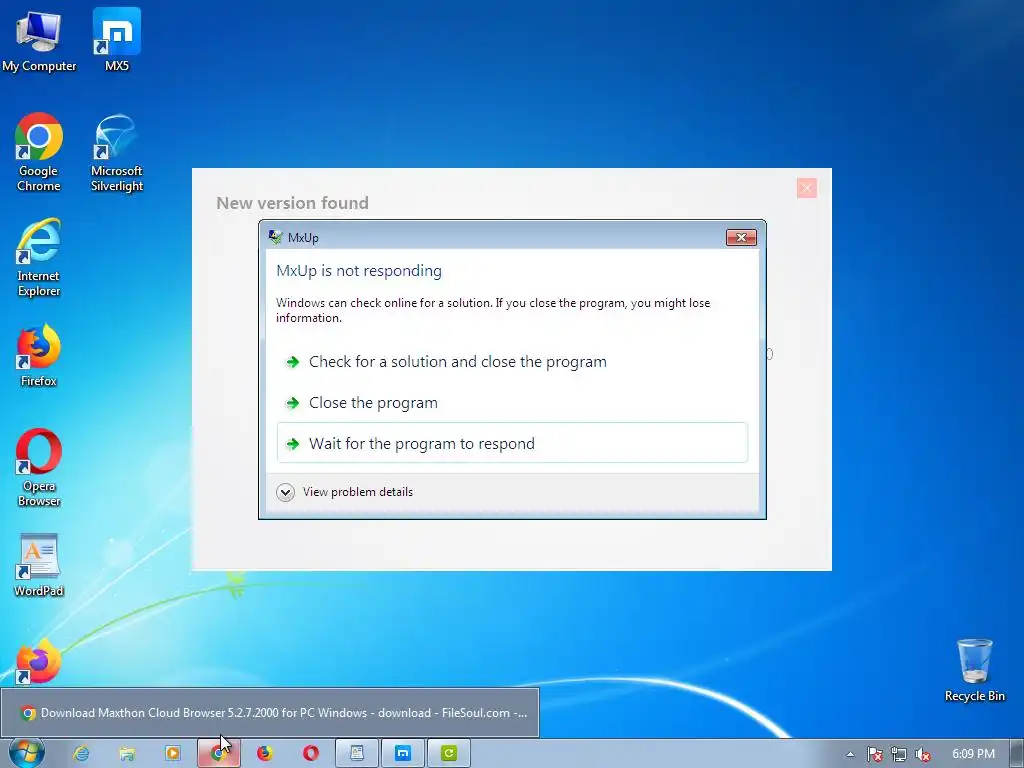Select the Recycle Bin icon

coord(974,670)
